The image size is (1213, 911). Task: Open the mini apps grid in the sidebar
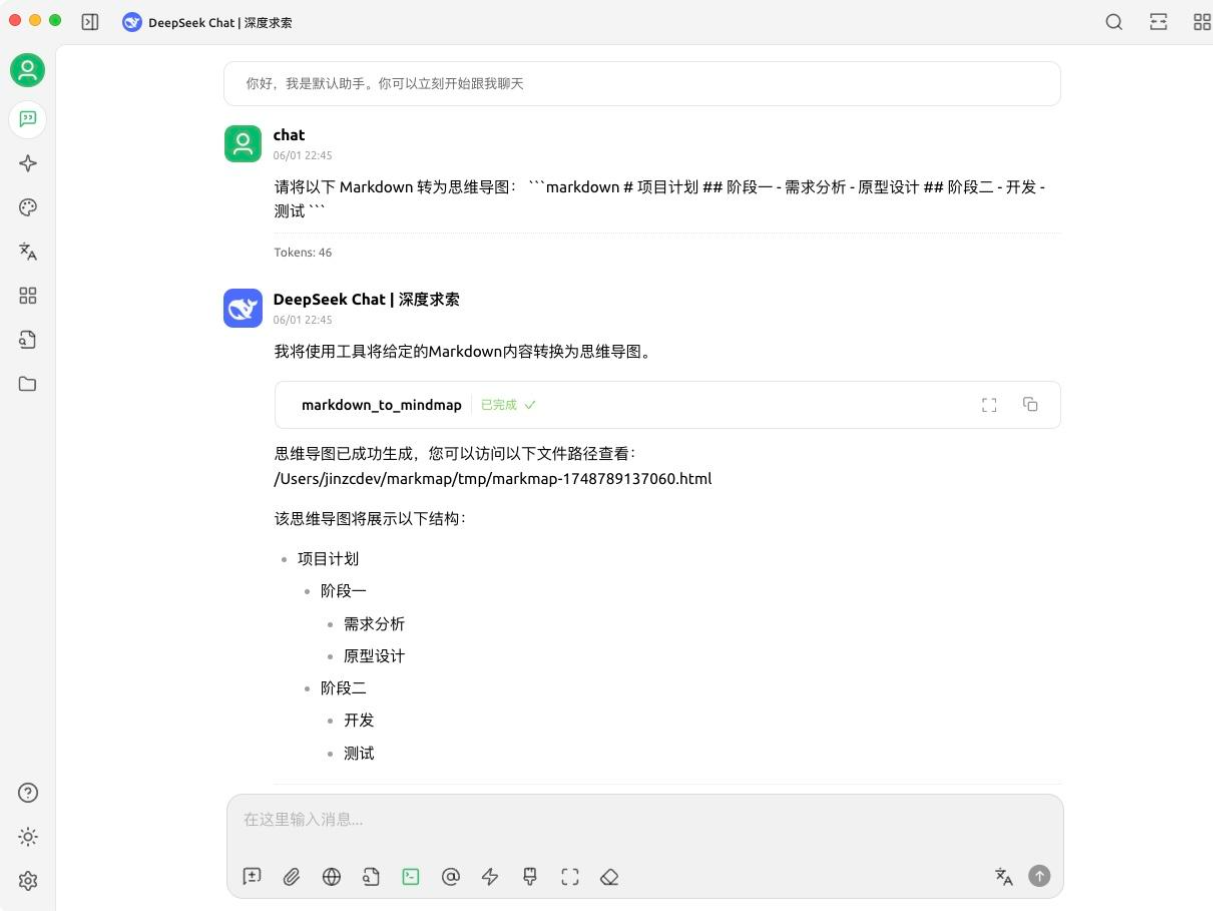[x=28, y=295]
